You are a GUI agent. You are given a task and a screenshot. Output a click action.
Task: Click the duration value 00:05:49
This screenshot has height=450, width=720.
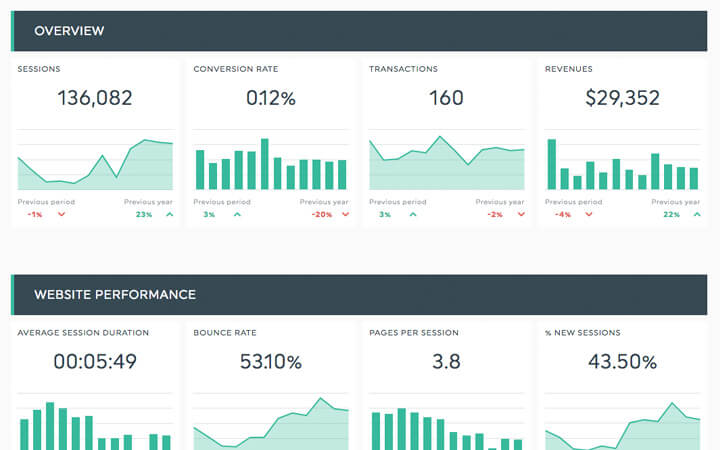coord(95,362)
